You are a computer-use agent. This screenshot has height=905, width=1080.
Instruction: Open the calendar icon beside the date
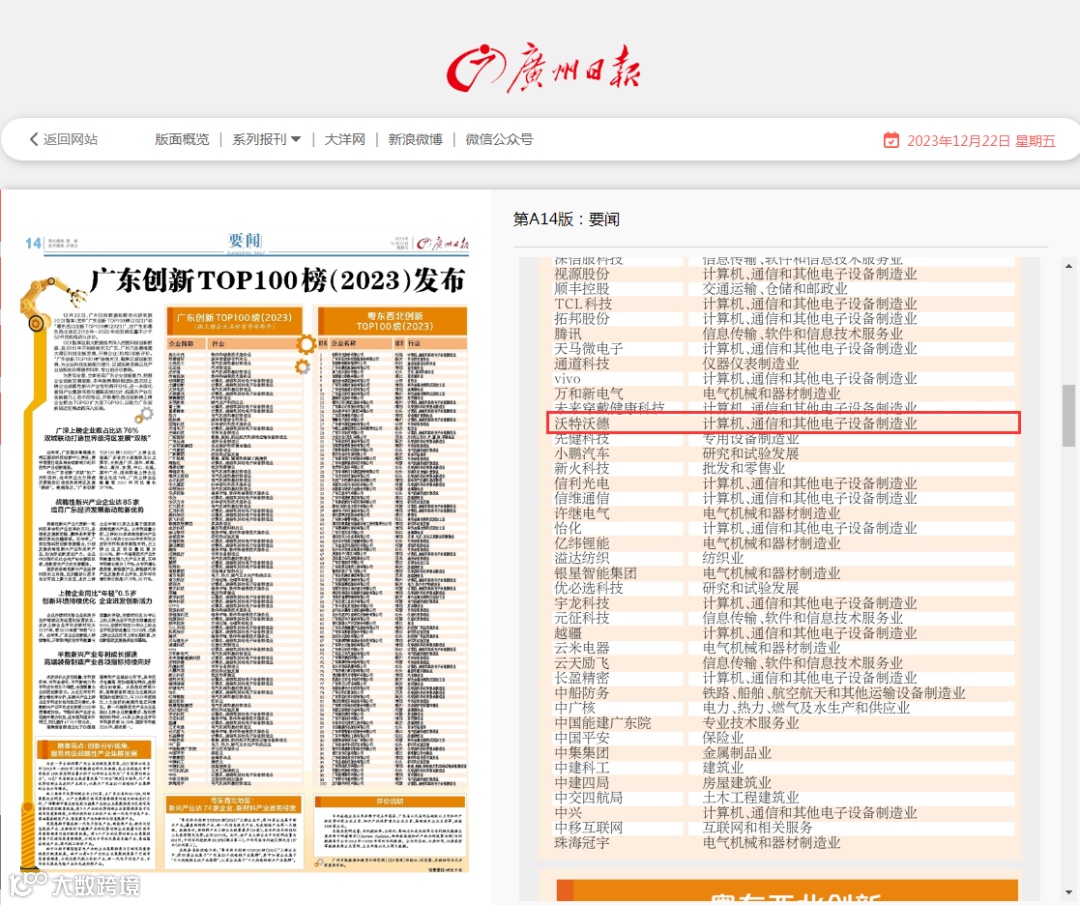pyautogui.click(x=891, y=140)
